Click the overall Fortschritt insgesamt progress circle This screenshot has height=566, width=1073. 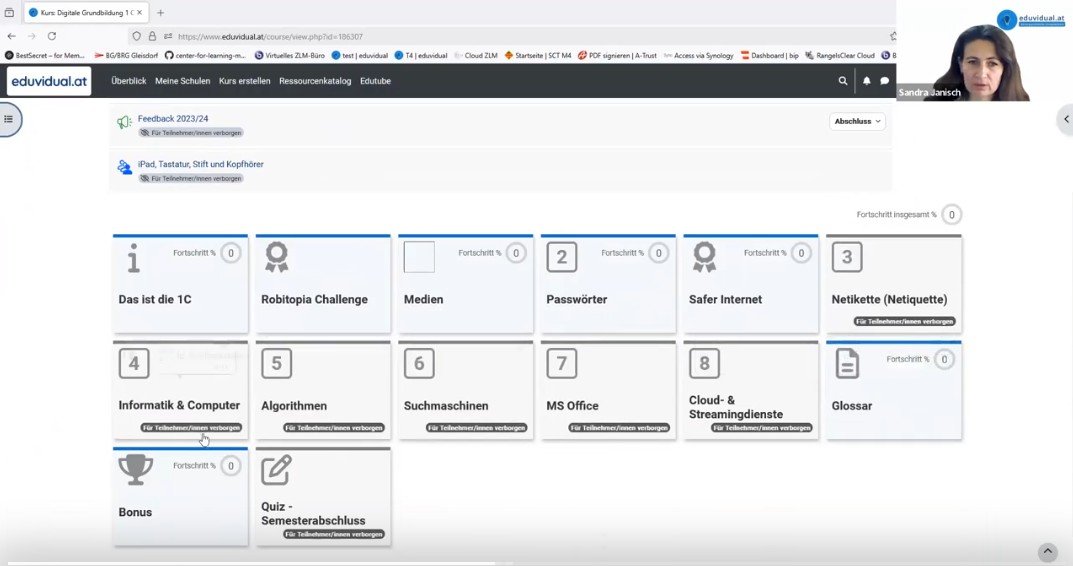coord(952,214)
